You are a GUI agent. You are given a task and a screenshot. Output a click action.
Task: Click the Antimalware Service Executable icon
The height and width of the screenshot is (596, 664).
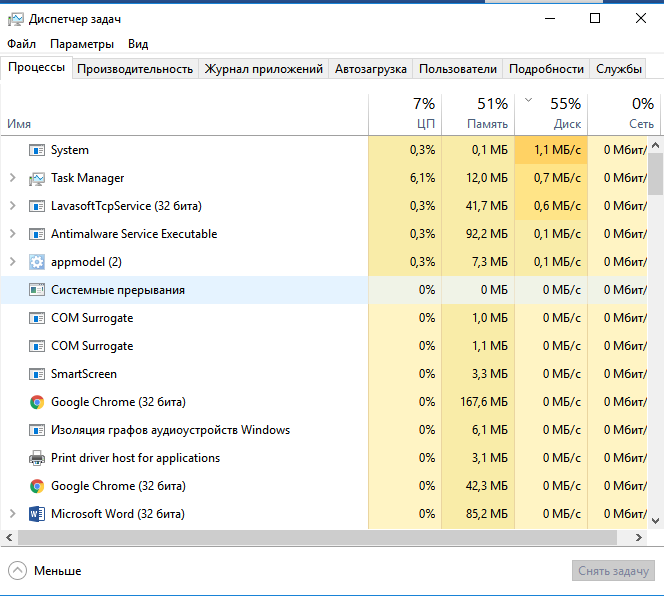tap(37, 234)
